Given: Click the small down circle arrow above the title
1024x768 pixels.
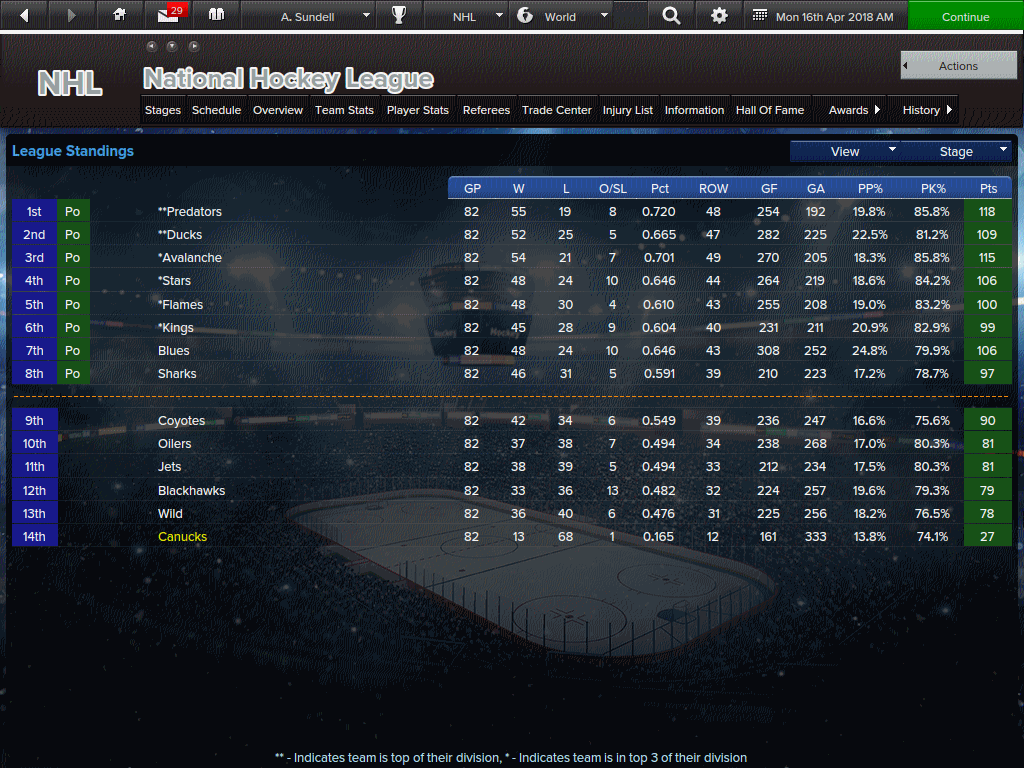Looking at the screenshot, I should [x=172, y=46].
